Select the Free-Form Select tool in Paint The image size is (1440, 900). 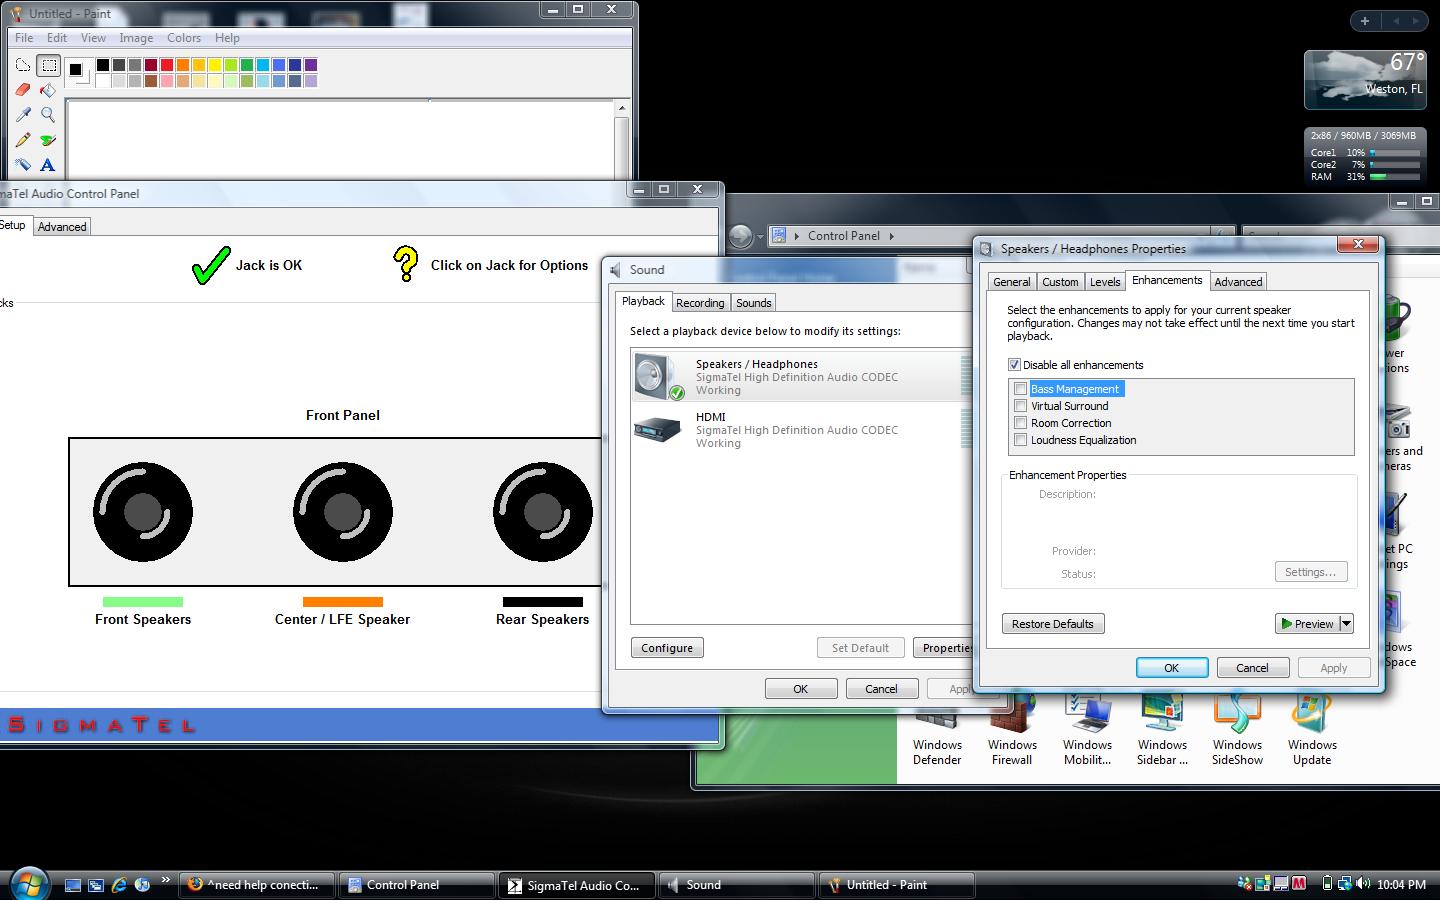23,66
